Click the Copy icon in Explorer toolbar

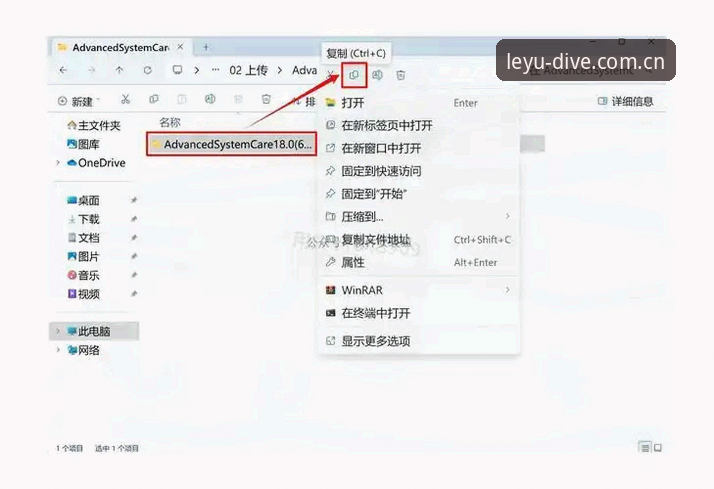154,99
